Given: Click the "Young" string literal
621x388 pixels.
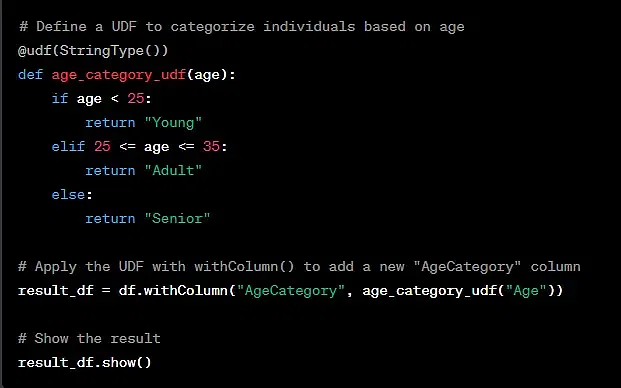Looking at the screenshot, I should pyautogui.click(x=173, y=123).
